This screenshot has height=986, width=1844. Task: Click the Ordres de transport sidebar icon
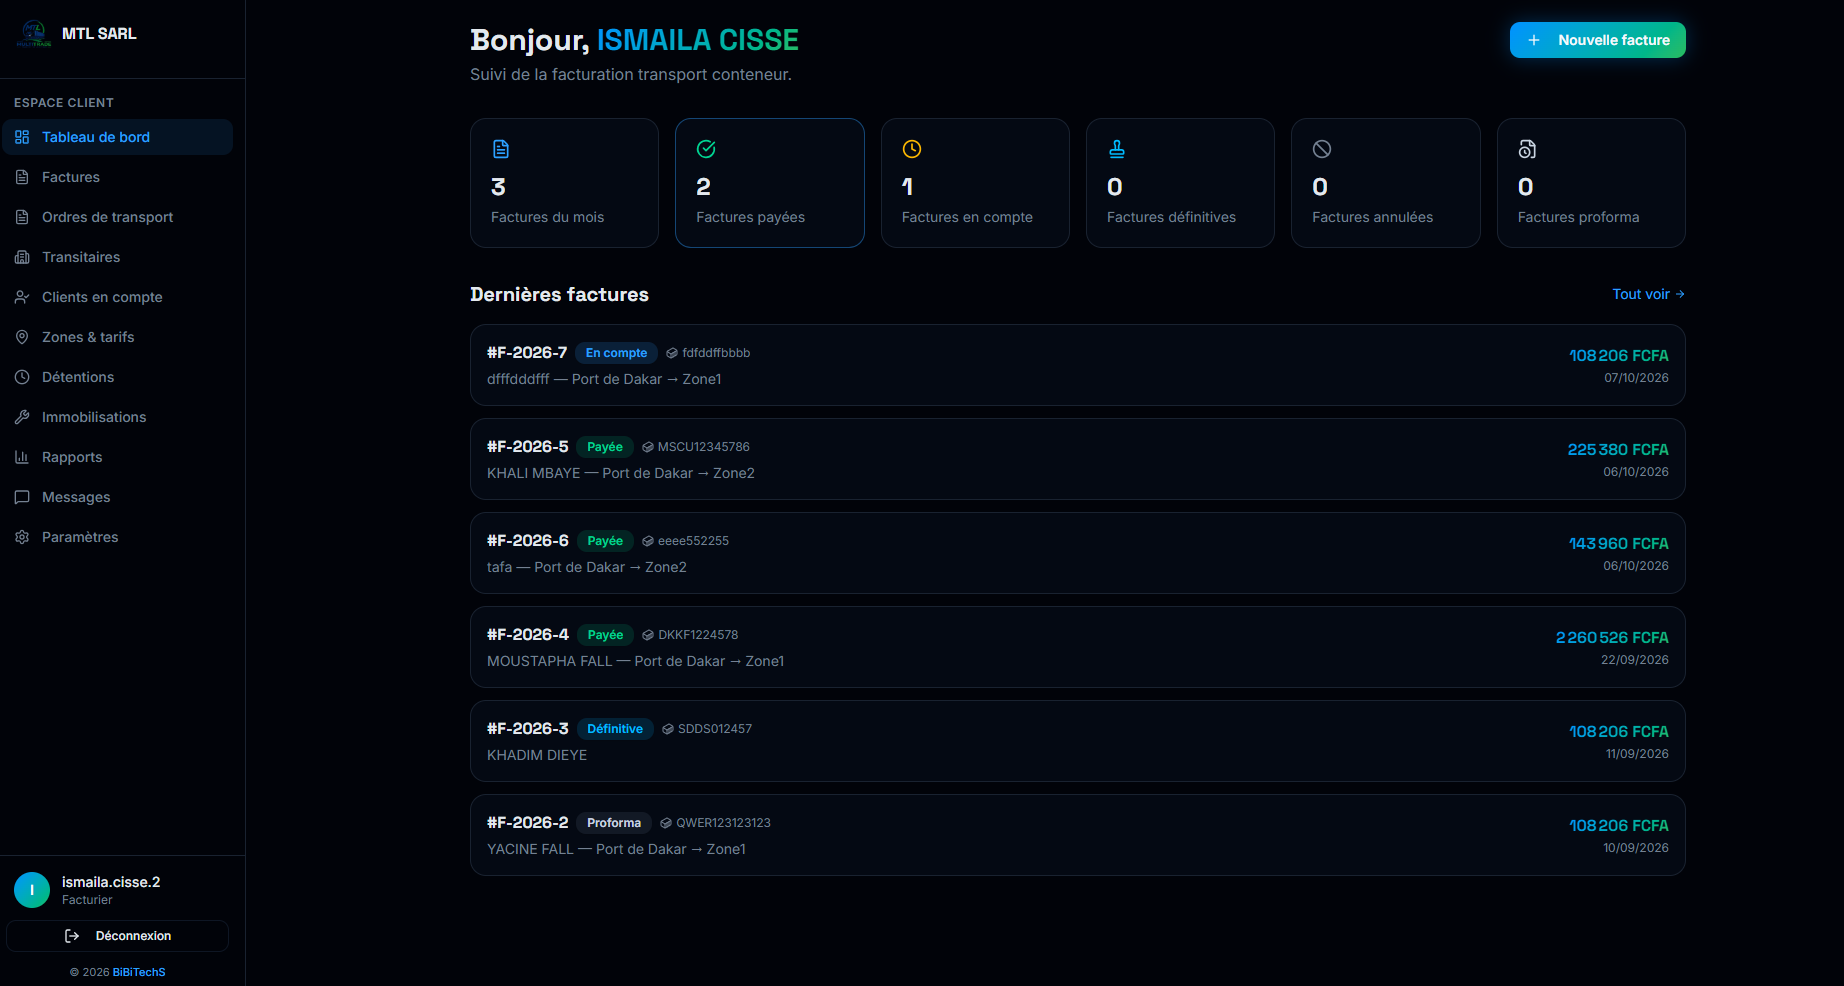22,217
